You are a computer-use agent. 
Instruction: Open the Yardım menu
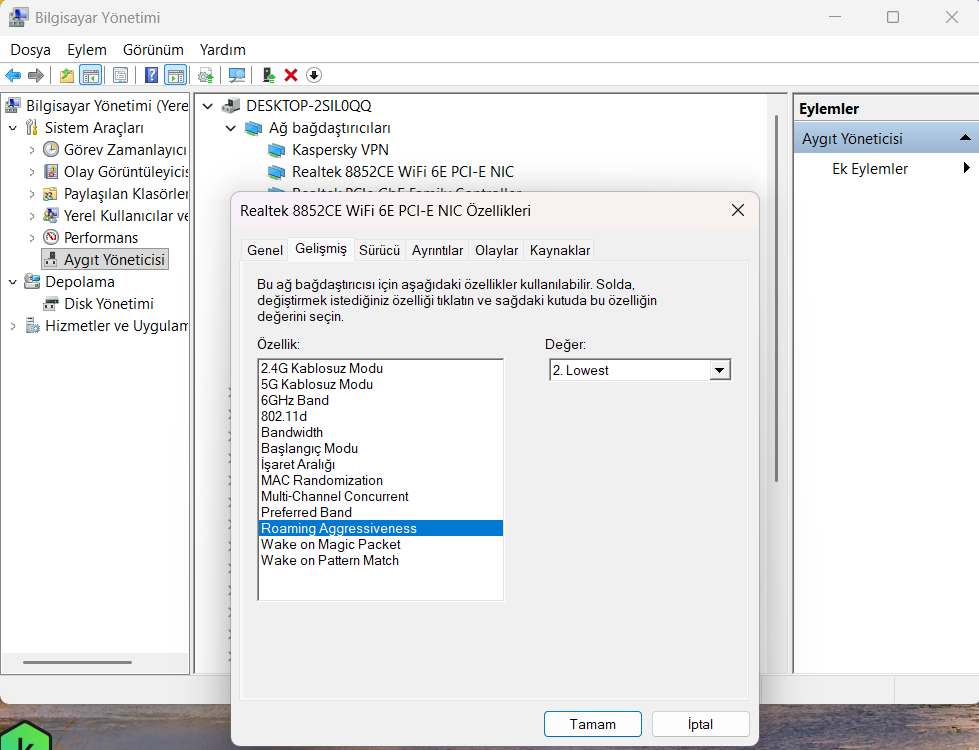click(x=222, y=50)
